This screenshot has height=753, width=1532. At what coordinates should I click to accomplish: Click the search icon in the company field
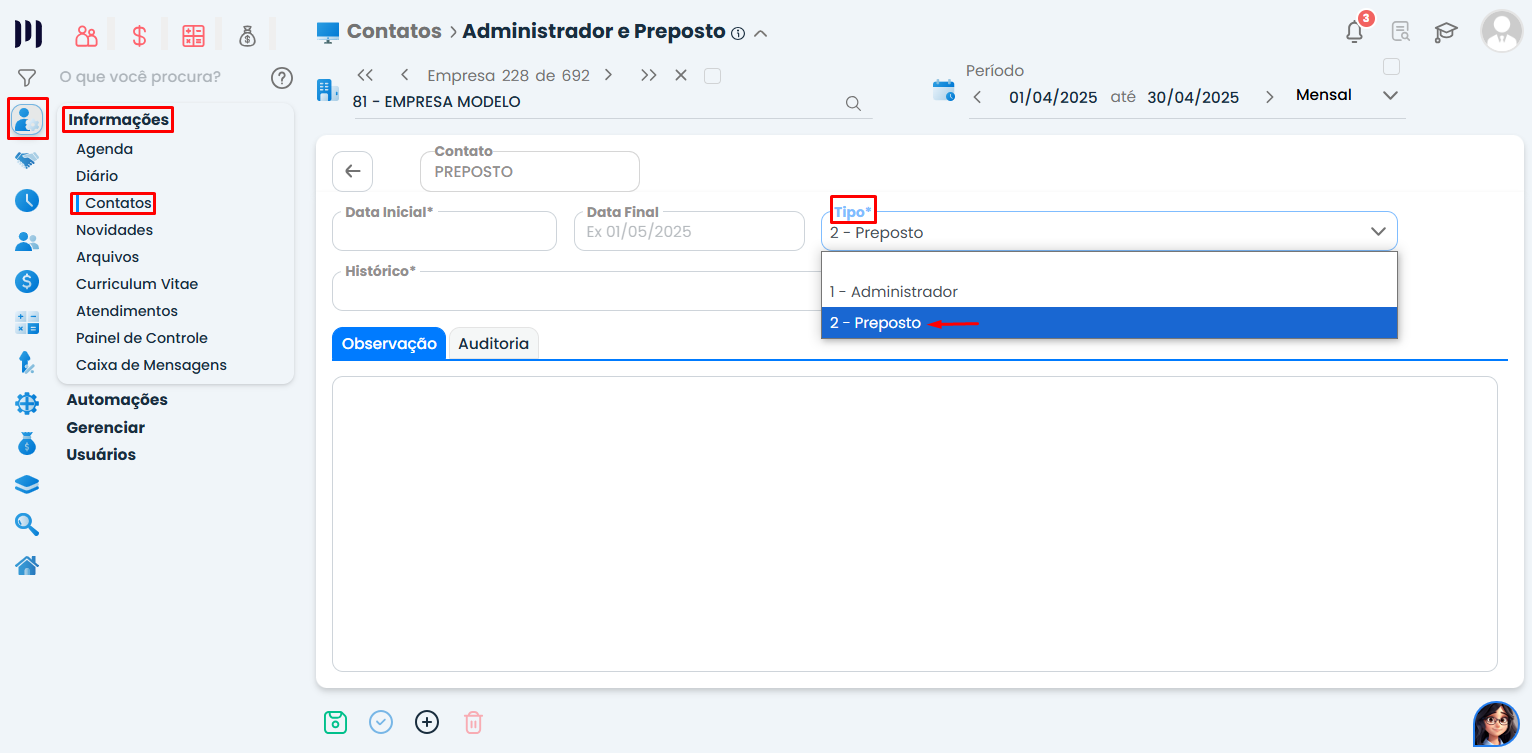[853, 103]
